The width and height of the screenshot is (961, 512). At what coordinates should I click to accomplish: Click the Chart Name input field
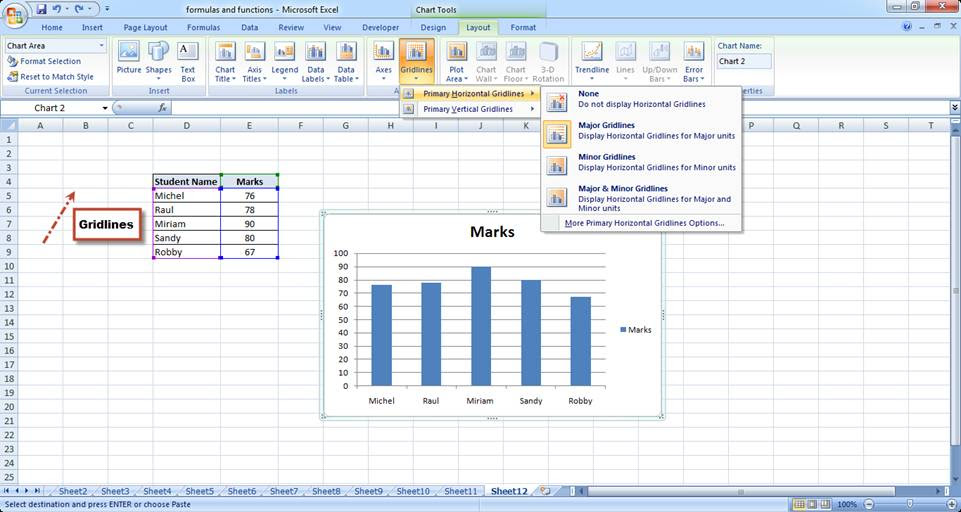click(x=744, y=61)
